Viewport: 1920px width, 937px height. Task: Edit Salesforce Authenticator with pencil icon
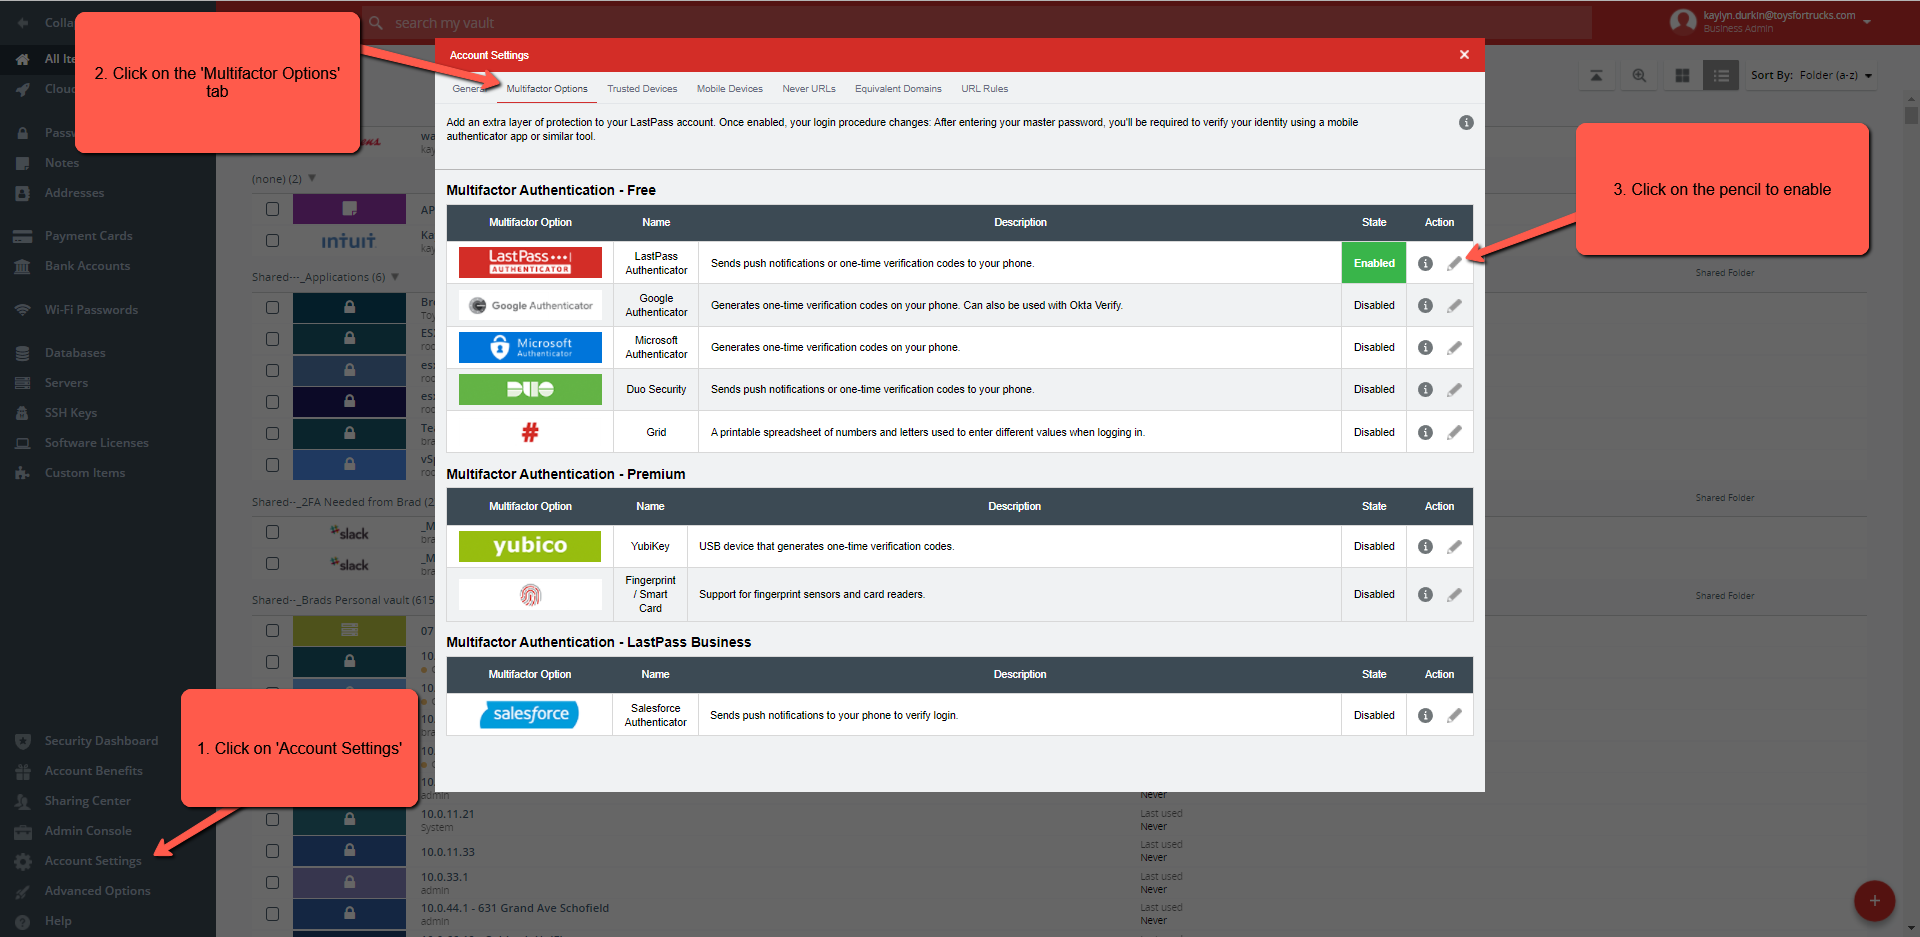click(x=1454, y=716)
